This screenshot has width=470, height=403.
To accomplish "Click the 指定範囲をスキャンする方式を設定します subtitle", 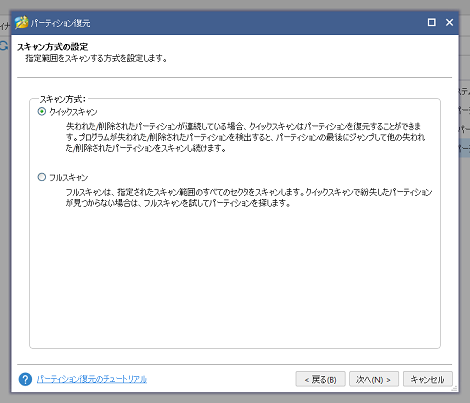I will coord(96,58).
